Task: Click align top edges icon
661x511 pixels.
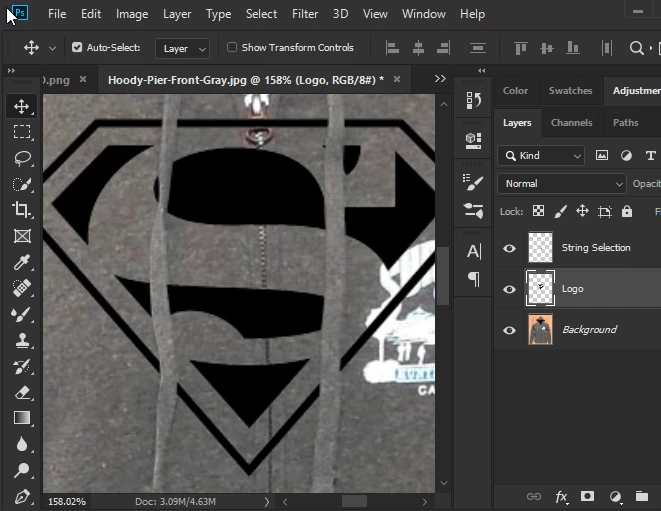Action: click(521, 48)
